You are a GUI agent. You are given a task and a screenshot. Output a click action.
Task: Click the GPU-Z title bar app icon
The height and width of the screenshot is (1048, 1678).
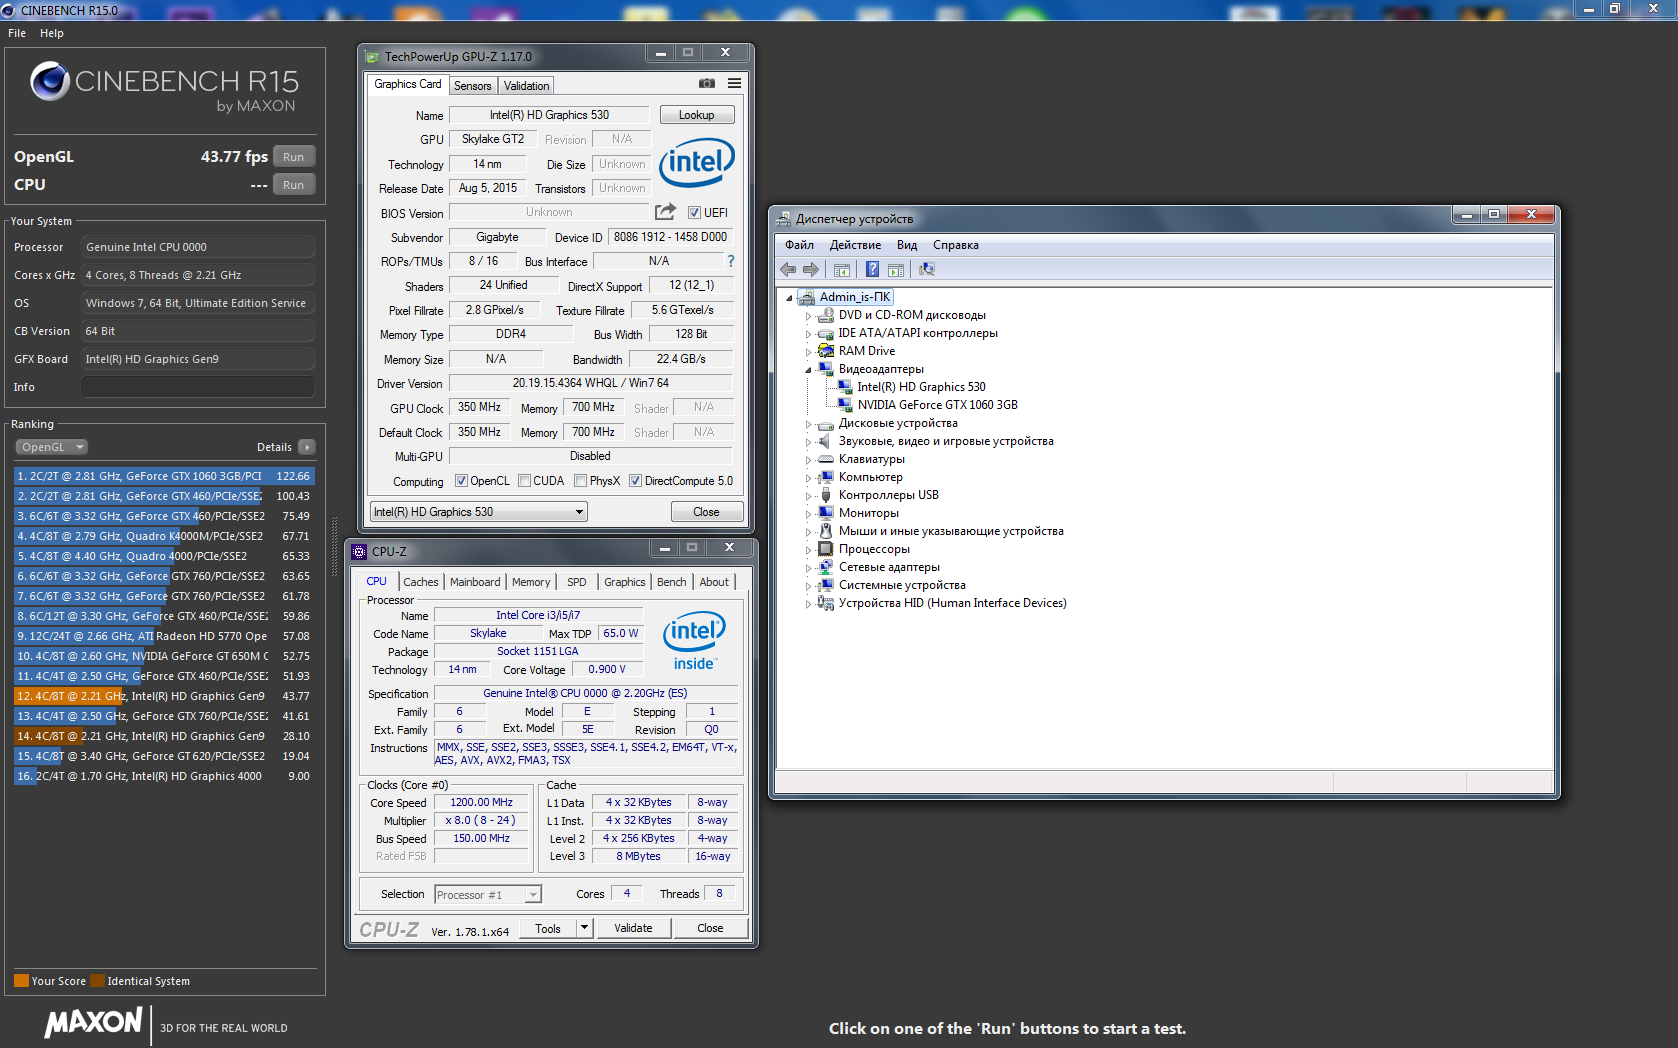coord(373,57)
